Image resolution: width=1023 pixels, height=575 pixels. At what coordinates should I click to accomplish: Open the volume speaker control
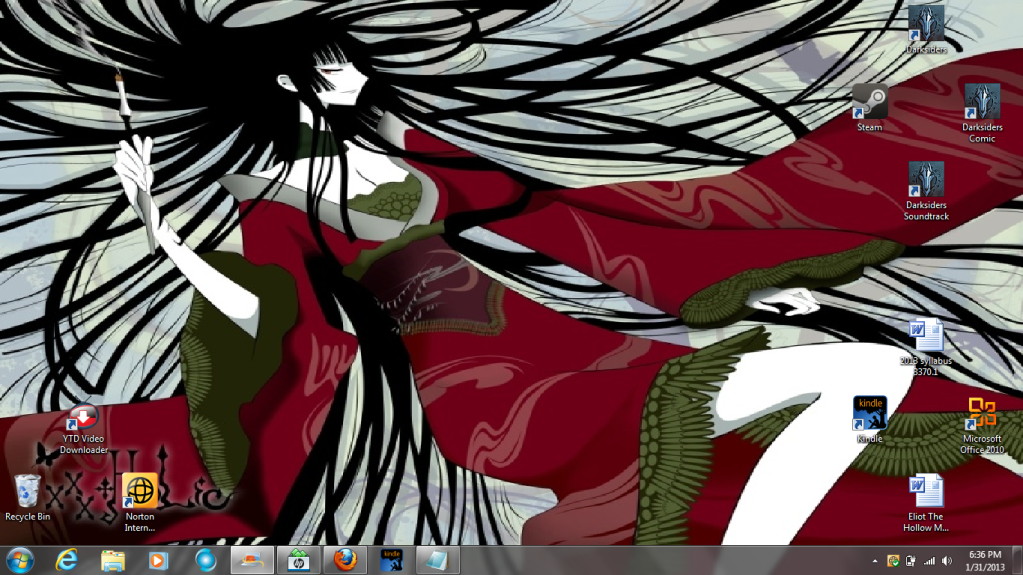click(x=945, y=561)
